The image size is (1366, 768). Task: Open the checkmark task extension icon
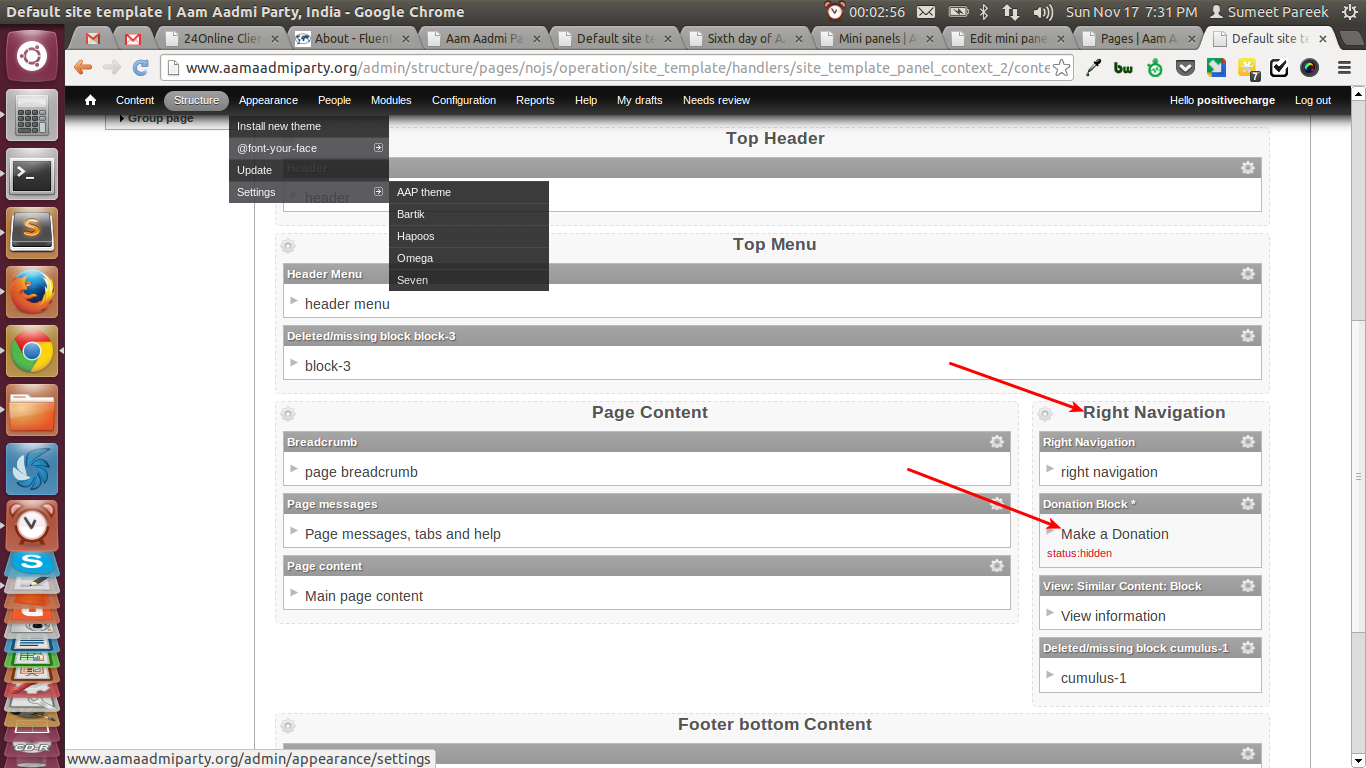(x=1279, y=68)
